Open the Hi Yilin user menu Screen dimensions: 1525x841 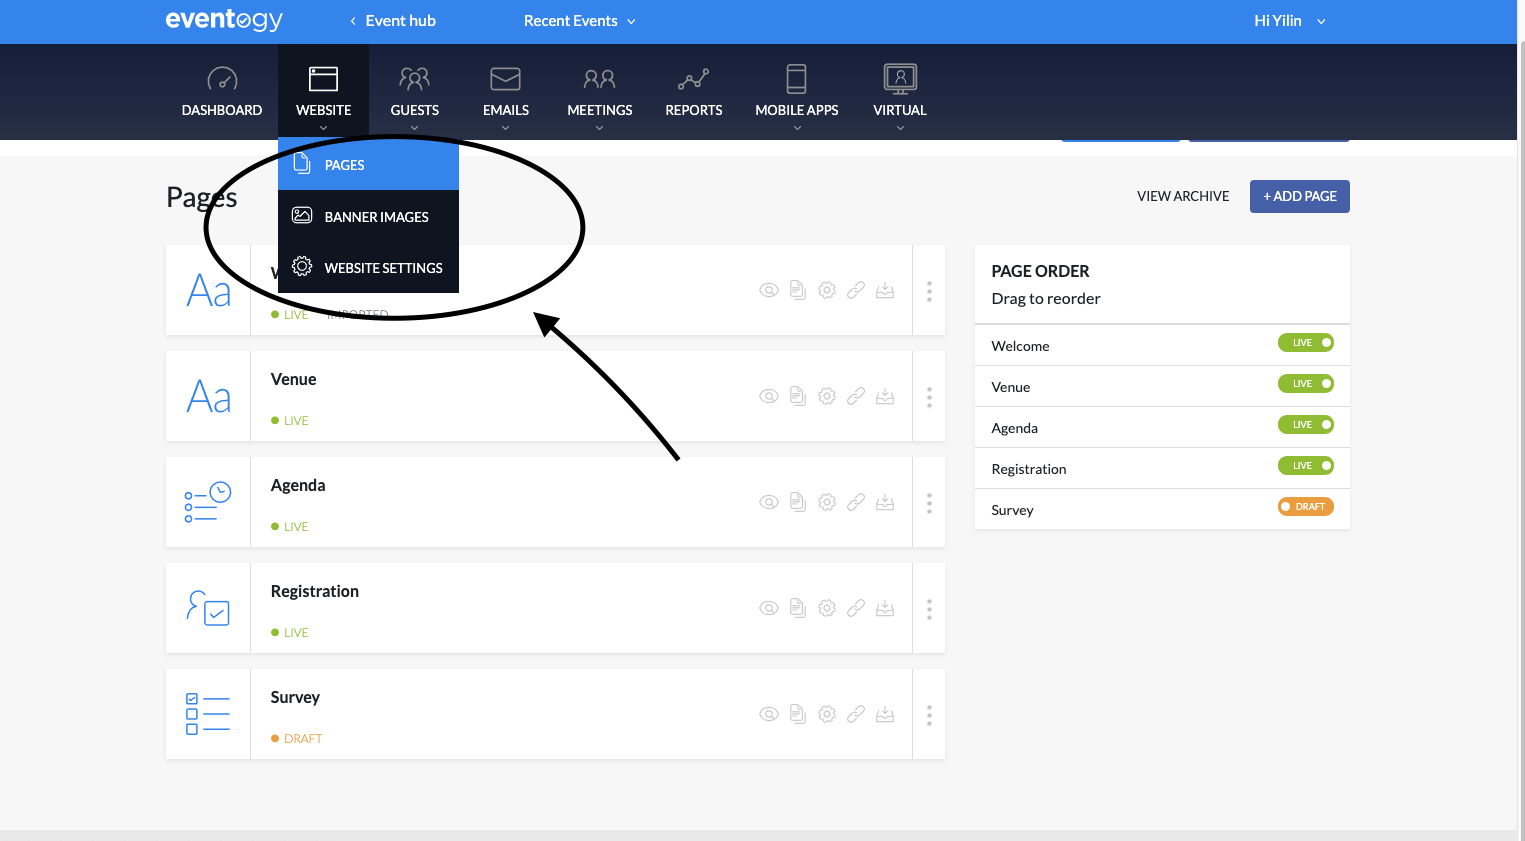click(1289, 21)
